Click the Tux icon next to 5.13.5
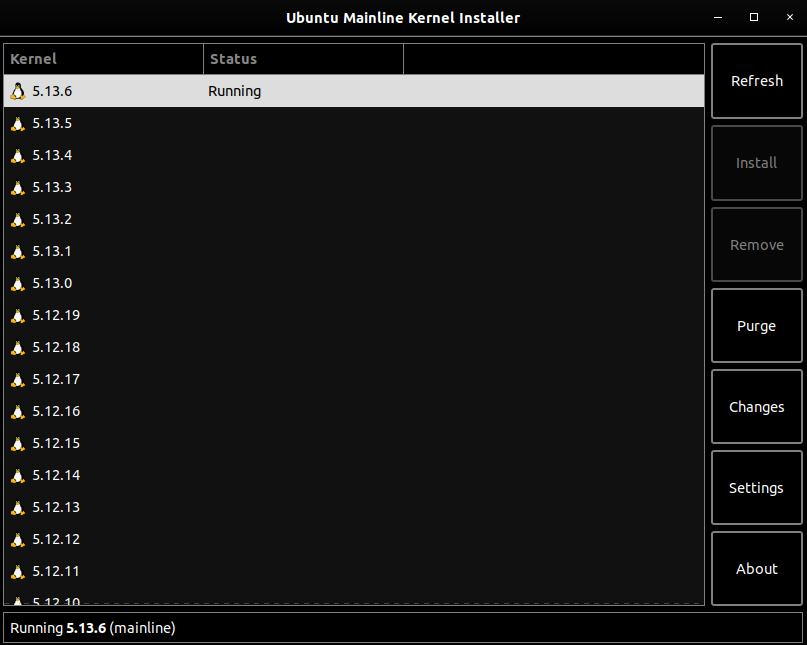 pyautogui.click(x=18, y=124)
